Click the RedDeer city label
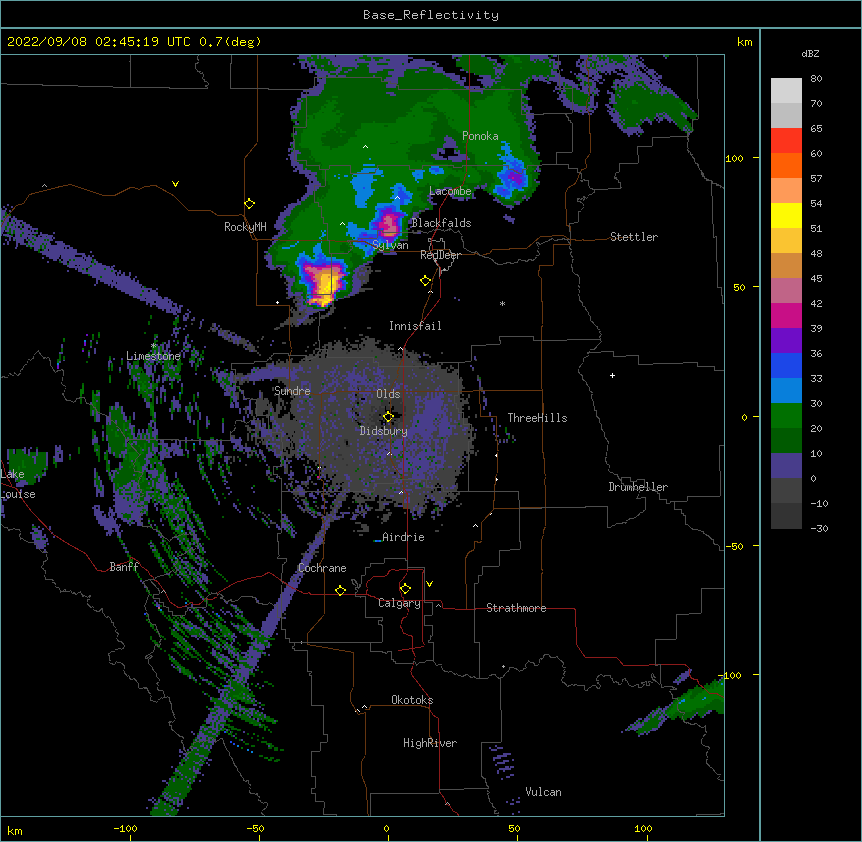The height and width of the screenshot is (842, 862). pos(440,255)
